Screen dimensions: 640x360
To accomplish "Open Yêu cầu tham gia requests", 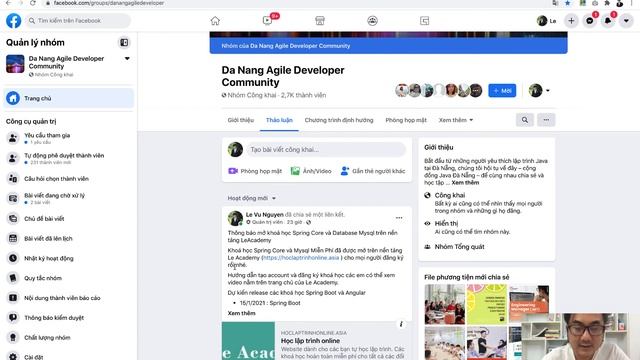I will click(69, 138).
